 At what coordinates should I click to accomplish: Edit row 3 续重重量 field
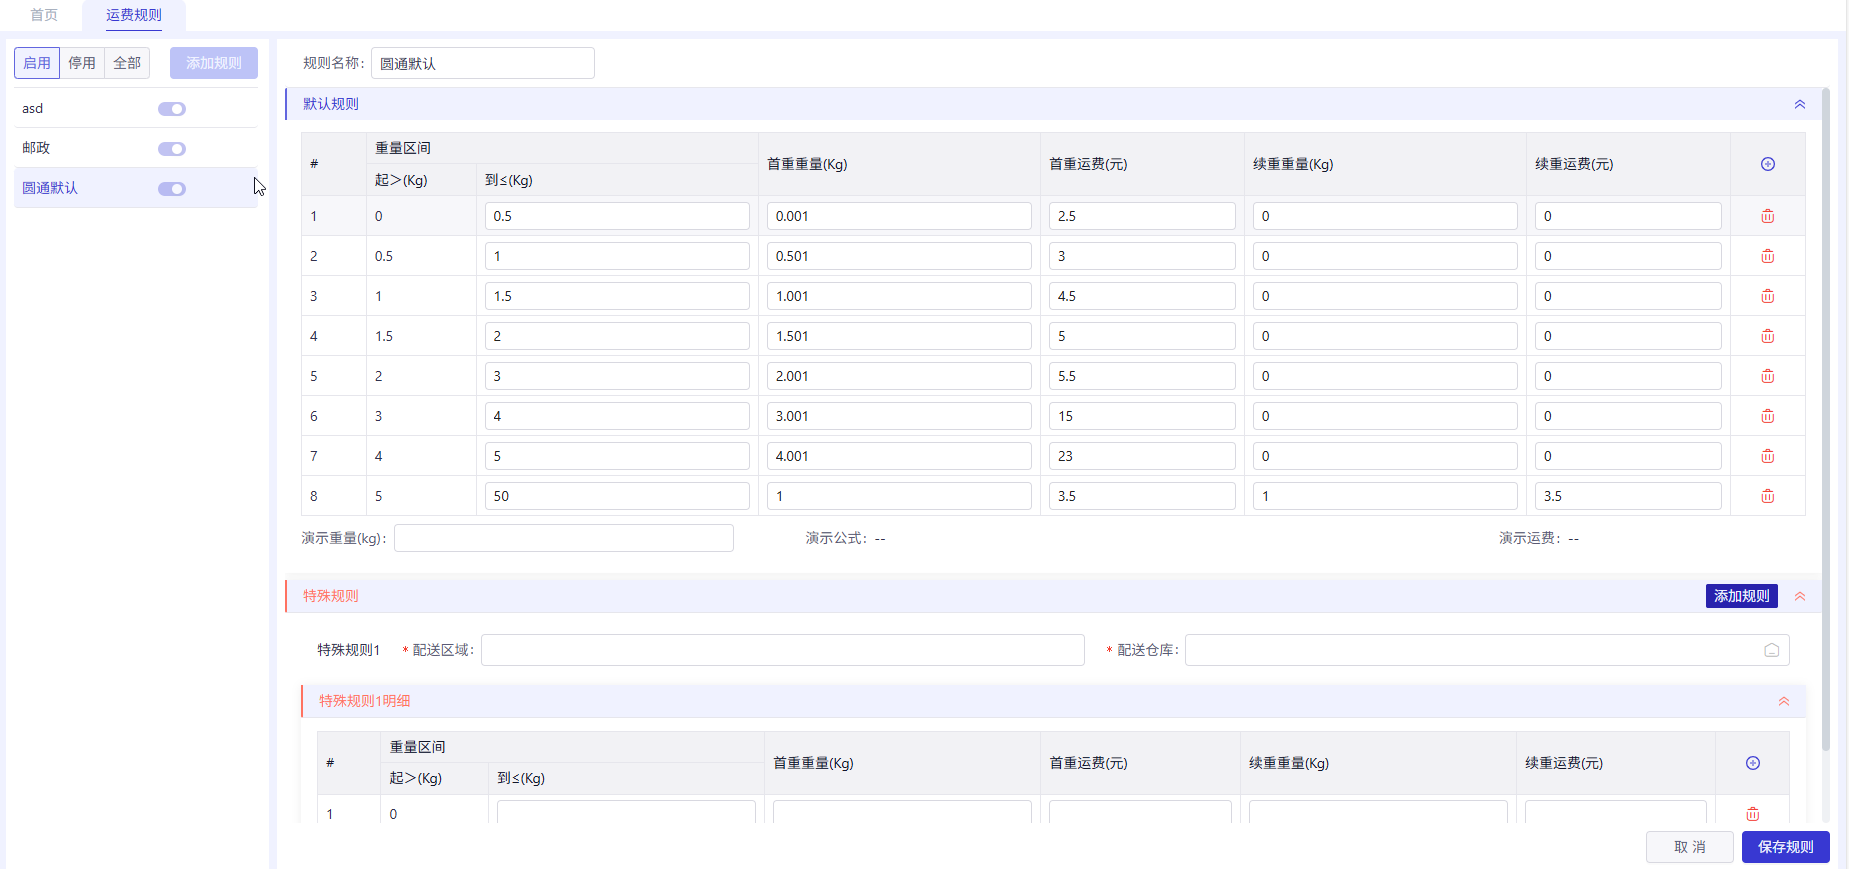tap(1385, 296)
